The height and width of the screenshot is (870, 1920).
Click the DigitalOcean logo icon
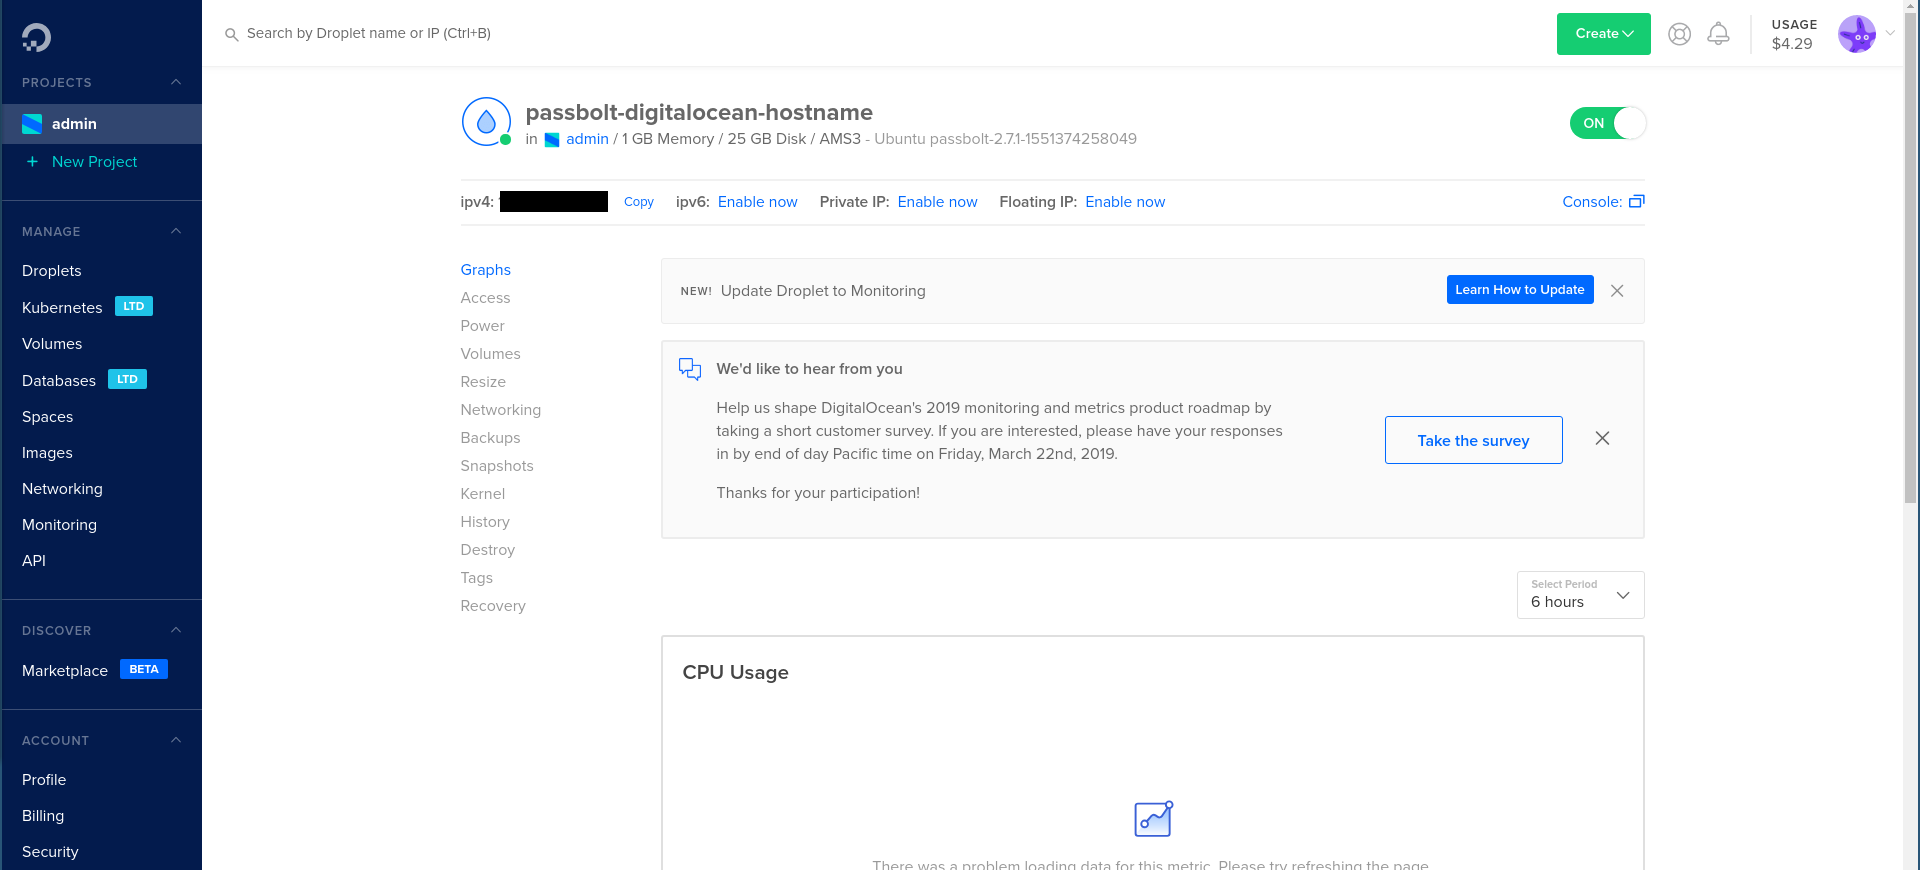(x=36, y=38)
